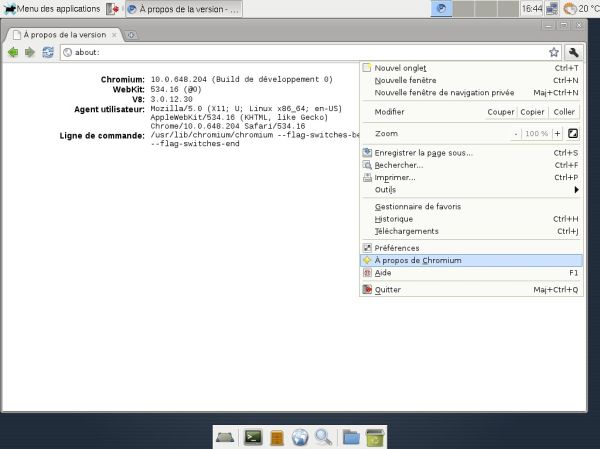This screenshot has width=600, height=449.
Task: Click the green back arrow button
Action: point(13,52)
